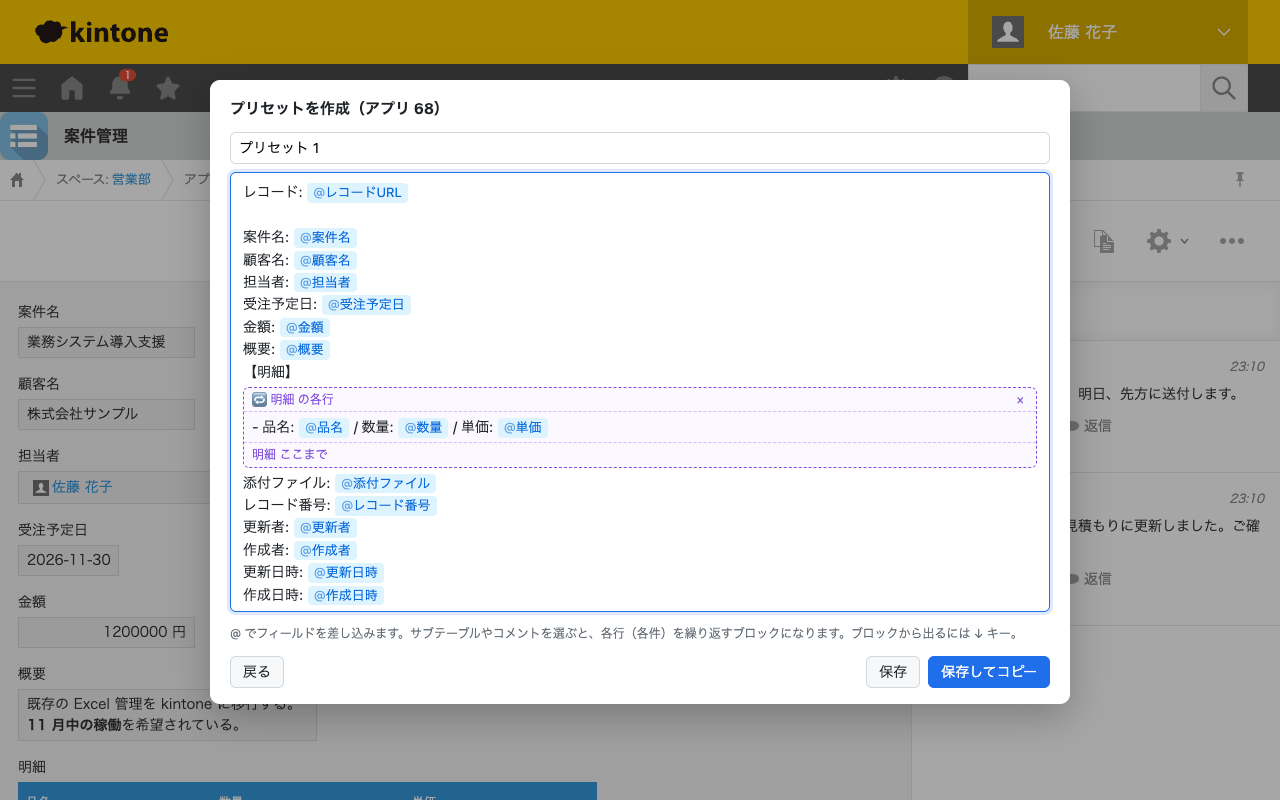Open 営業部 space breadcrumb link
This screenshot has width=1280, height=800.
pyautogui.click(x=131, y=179)
